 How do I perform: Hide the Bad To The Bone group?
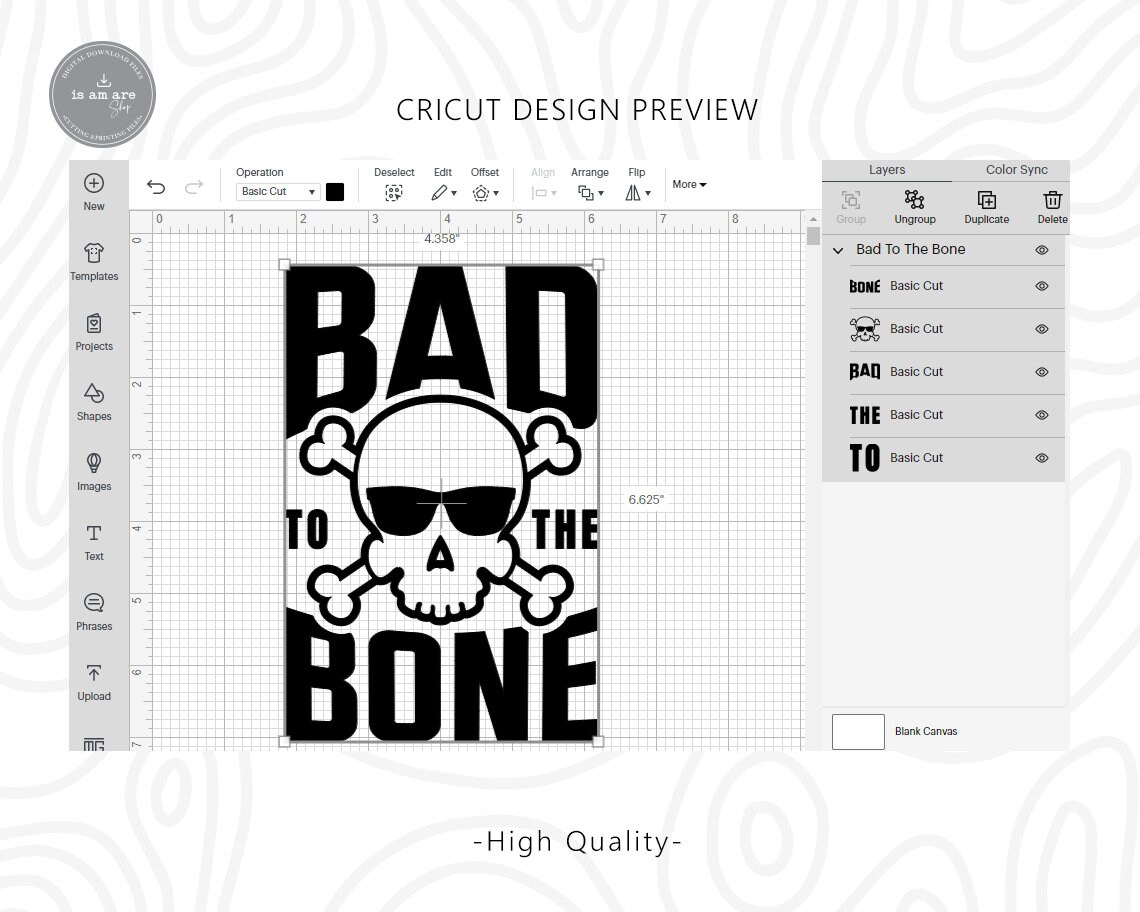[1042, 250]
